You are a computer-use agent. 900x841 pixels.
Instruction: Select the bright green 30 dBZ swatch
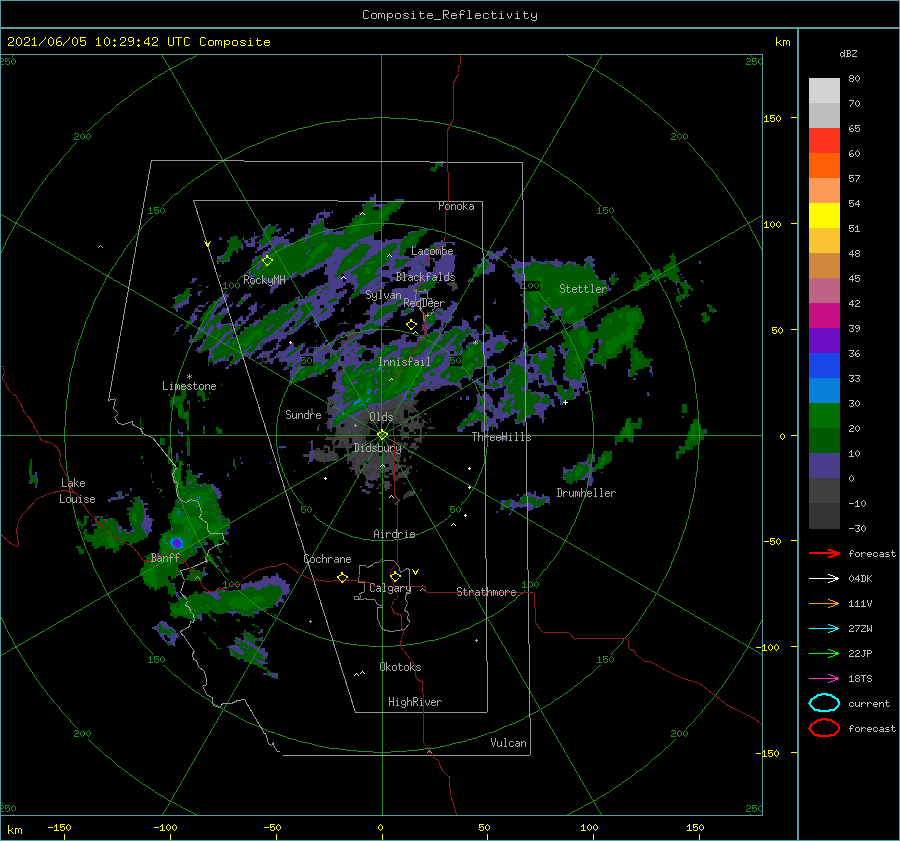(x=824, y=415)
